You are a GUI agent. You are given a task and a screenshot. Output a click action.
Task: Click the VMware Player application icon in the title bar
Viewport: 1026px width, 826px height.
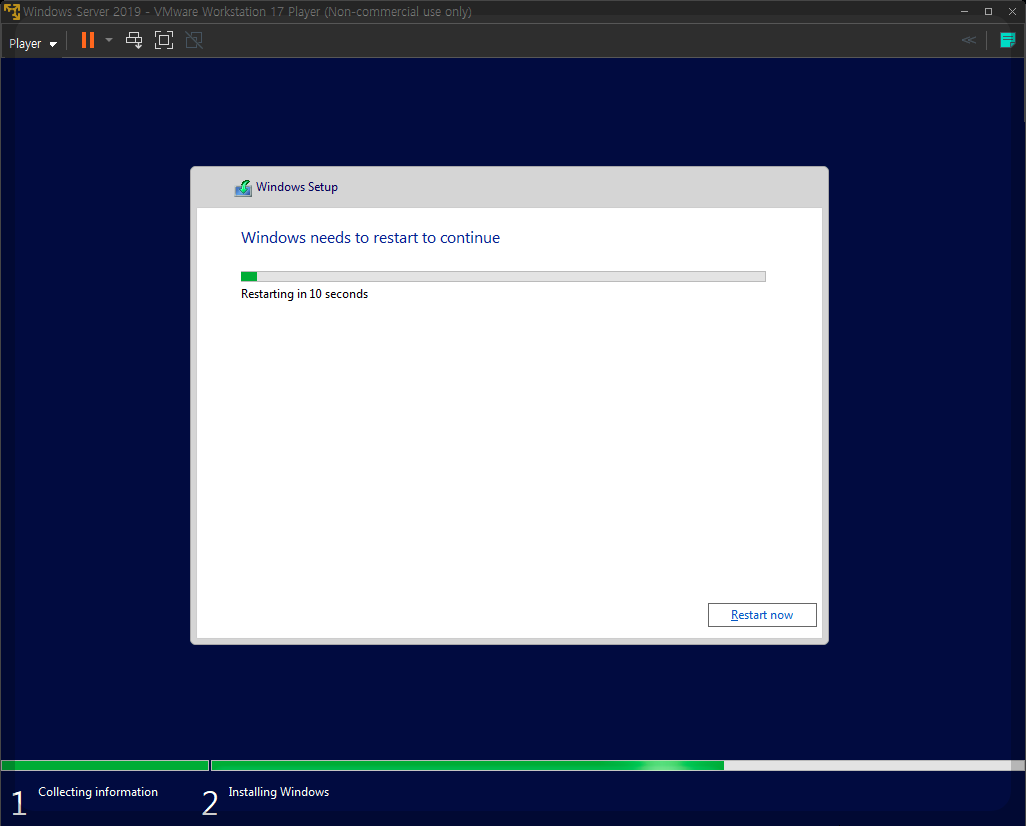[x=12, y=12]
